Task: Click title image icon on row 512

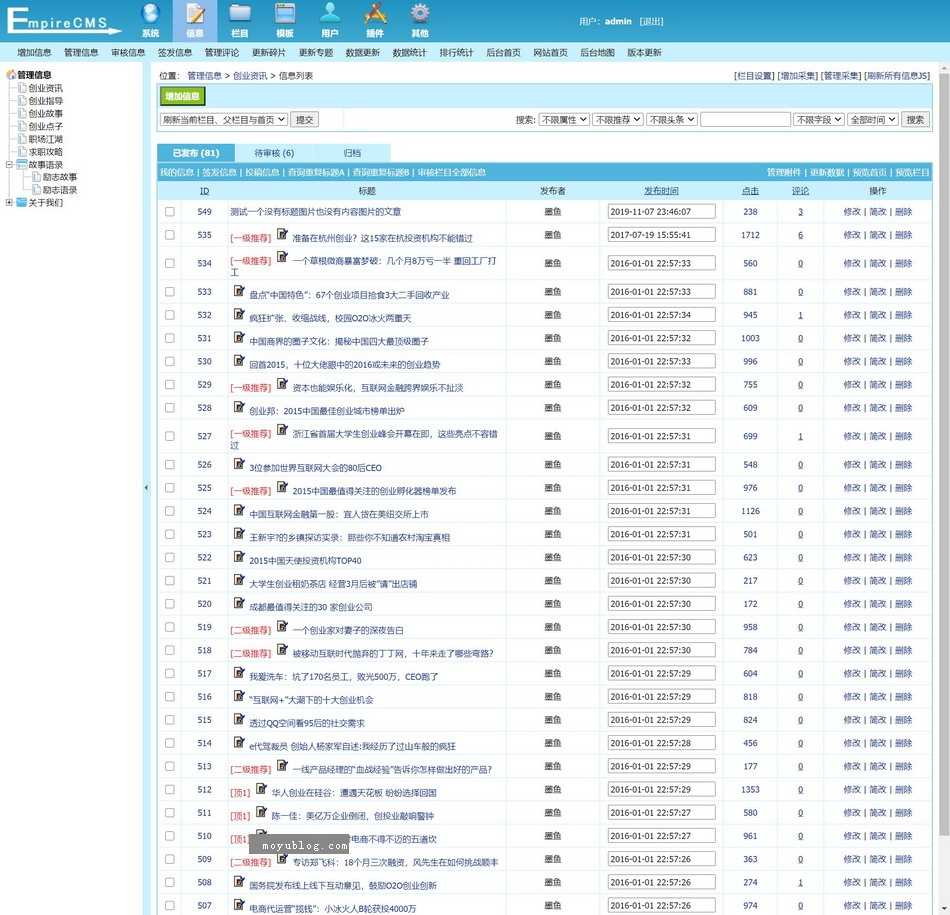Action: [261, 789]
